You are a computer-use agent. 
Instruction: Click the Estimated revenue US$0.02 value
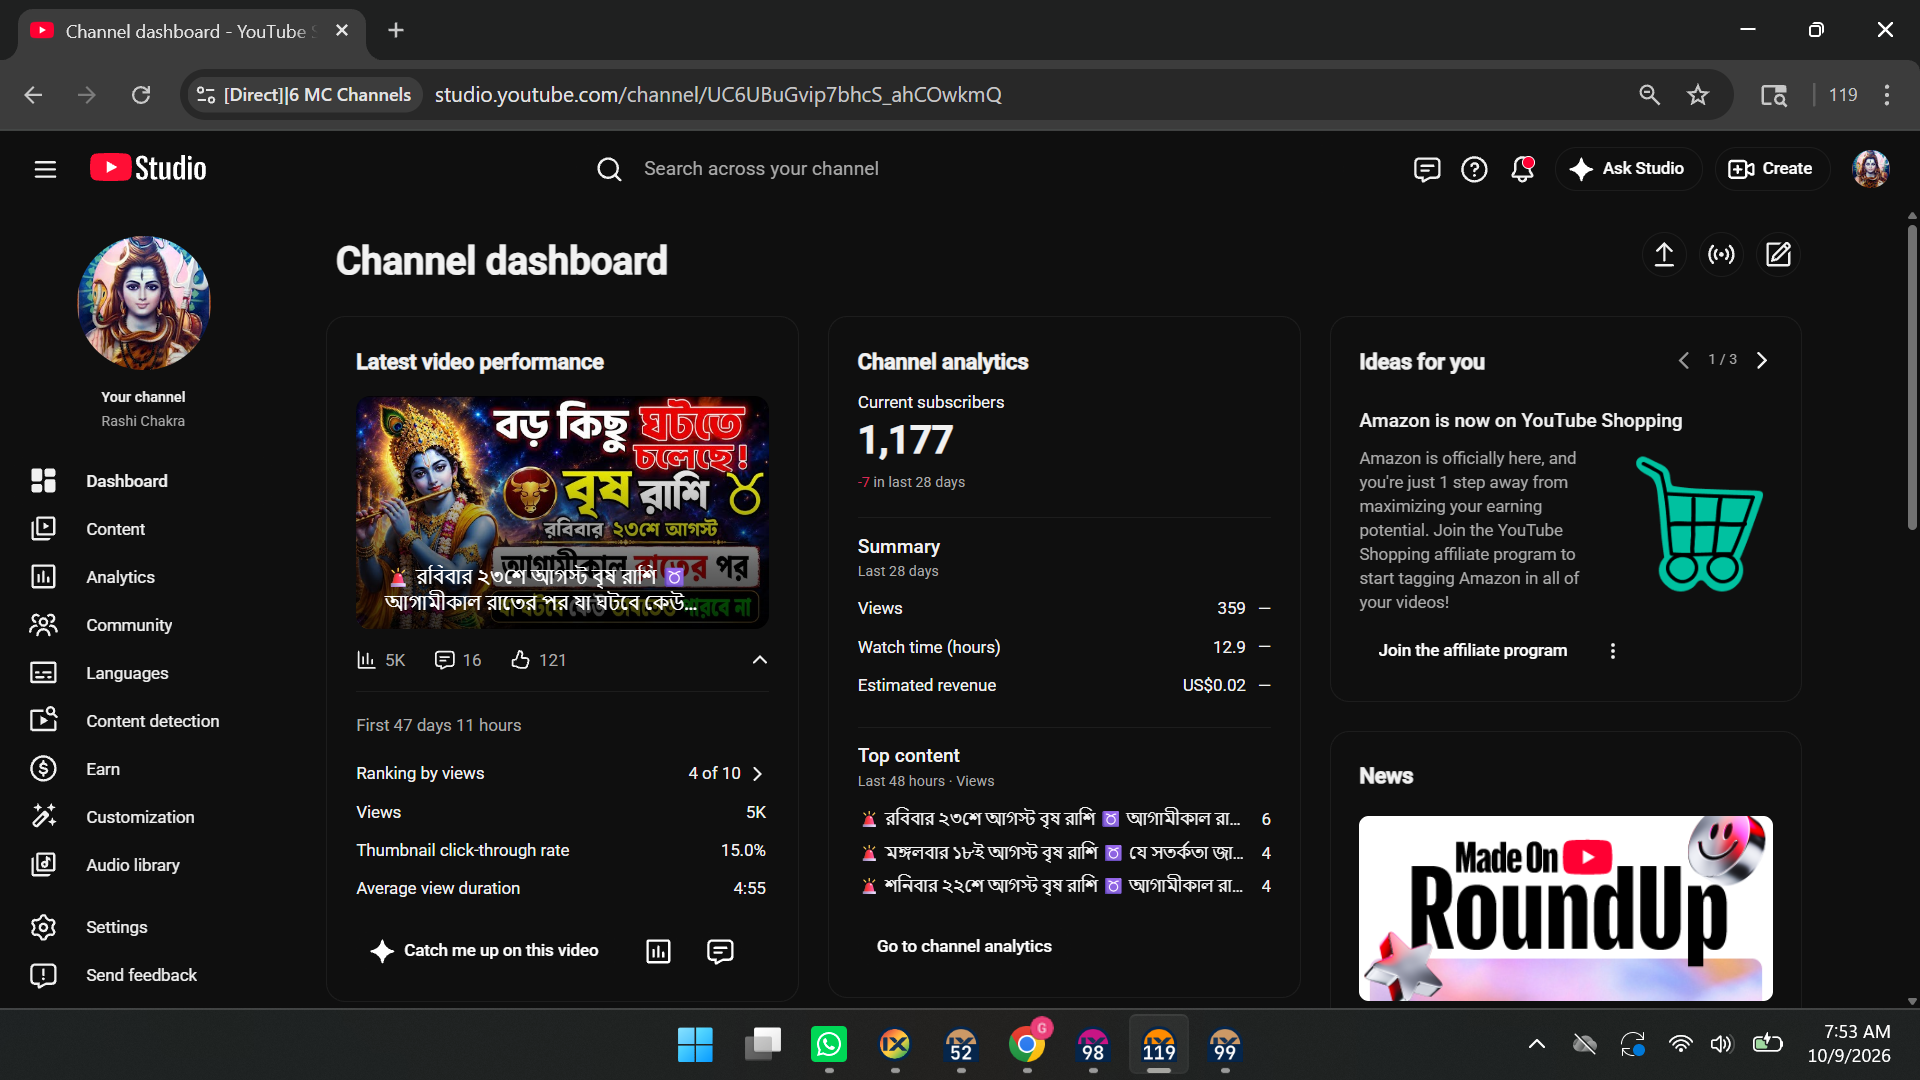(x=1214, y=685)
